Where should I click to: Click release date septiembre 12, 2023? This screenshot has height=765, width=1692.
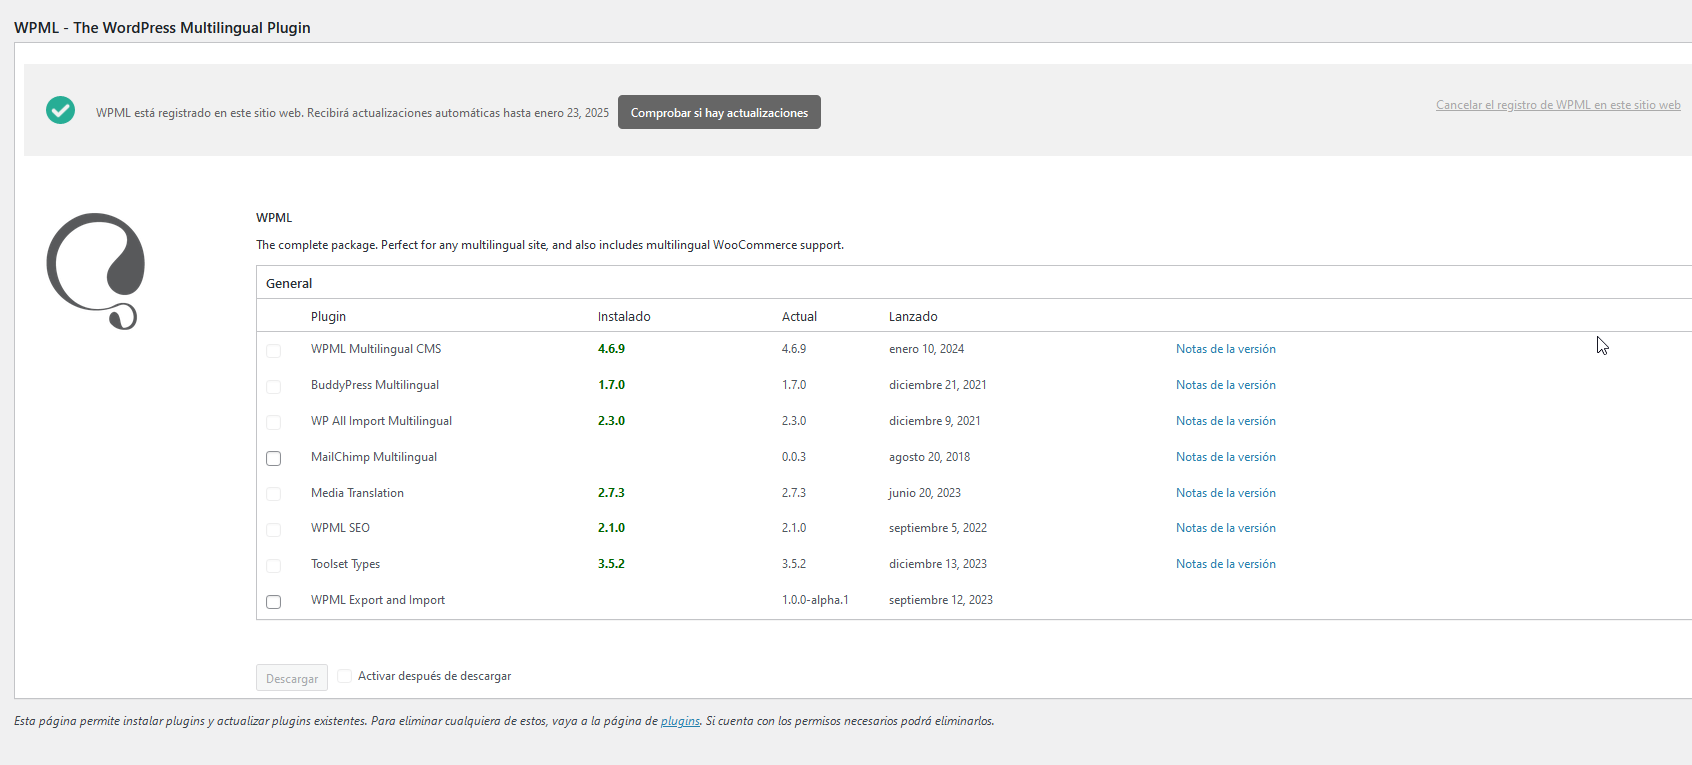941,600
